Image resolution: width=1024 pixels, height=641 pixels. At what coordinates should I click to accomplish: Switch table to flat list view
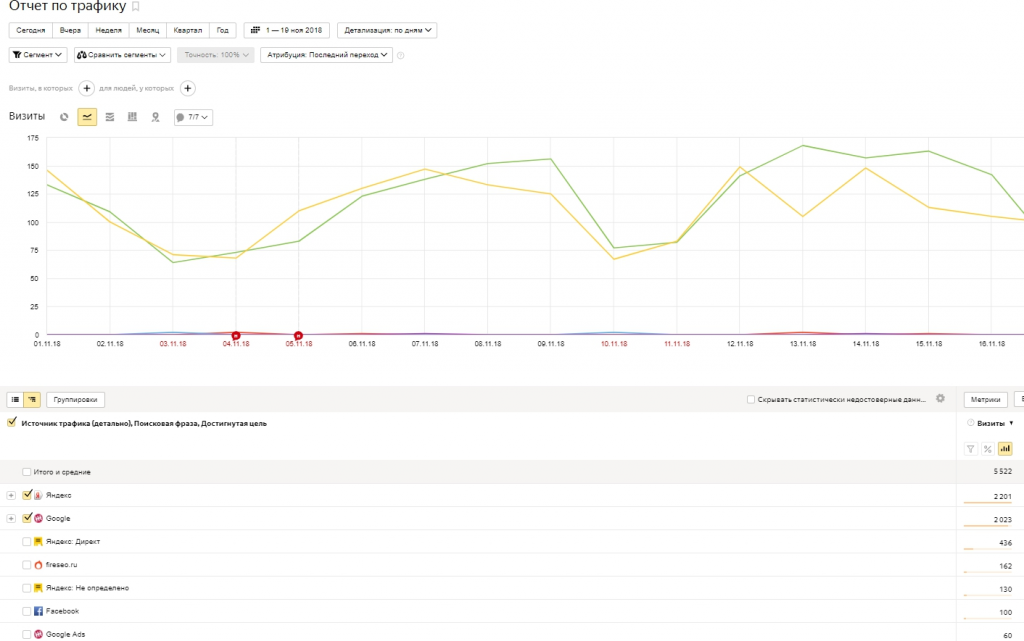(x=15, y=399)
